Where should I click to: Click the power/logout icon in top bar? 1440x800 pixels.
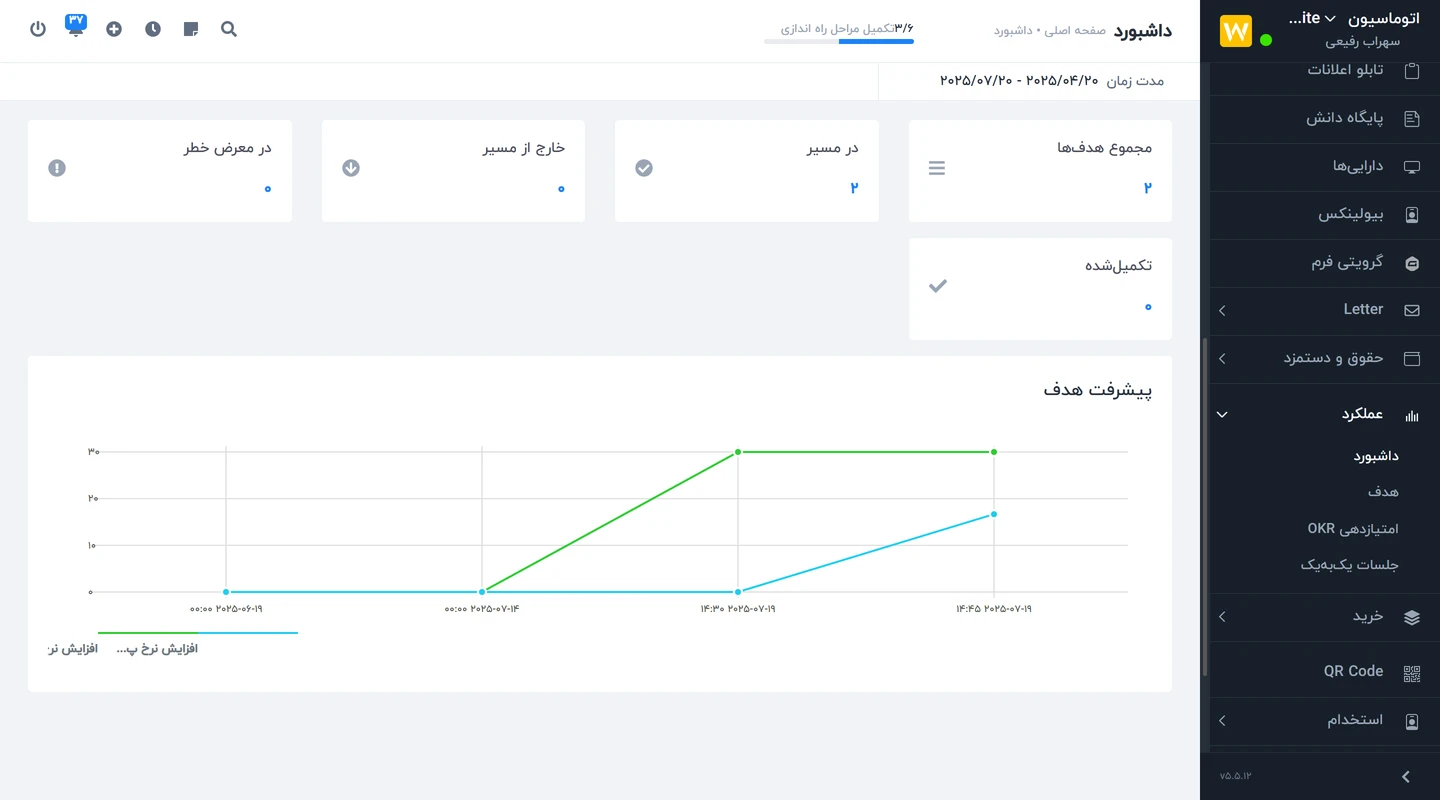pyautogui.click(x=38, y=29)
